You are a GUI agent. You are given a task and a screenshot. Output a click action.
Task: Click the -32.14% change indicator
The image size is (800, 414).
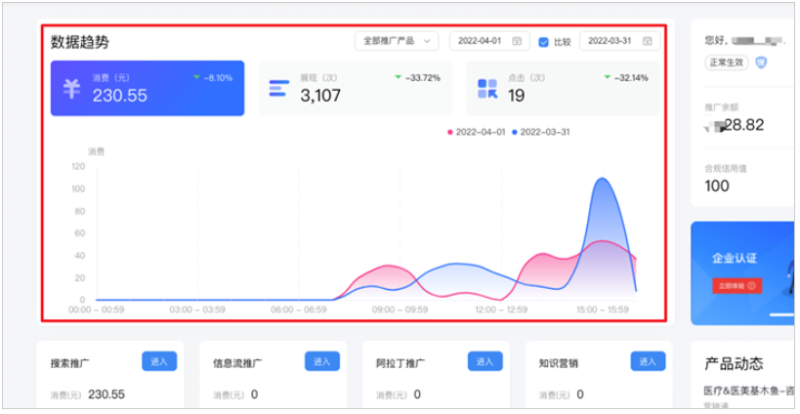(626, 78)
